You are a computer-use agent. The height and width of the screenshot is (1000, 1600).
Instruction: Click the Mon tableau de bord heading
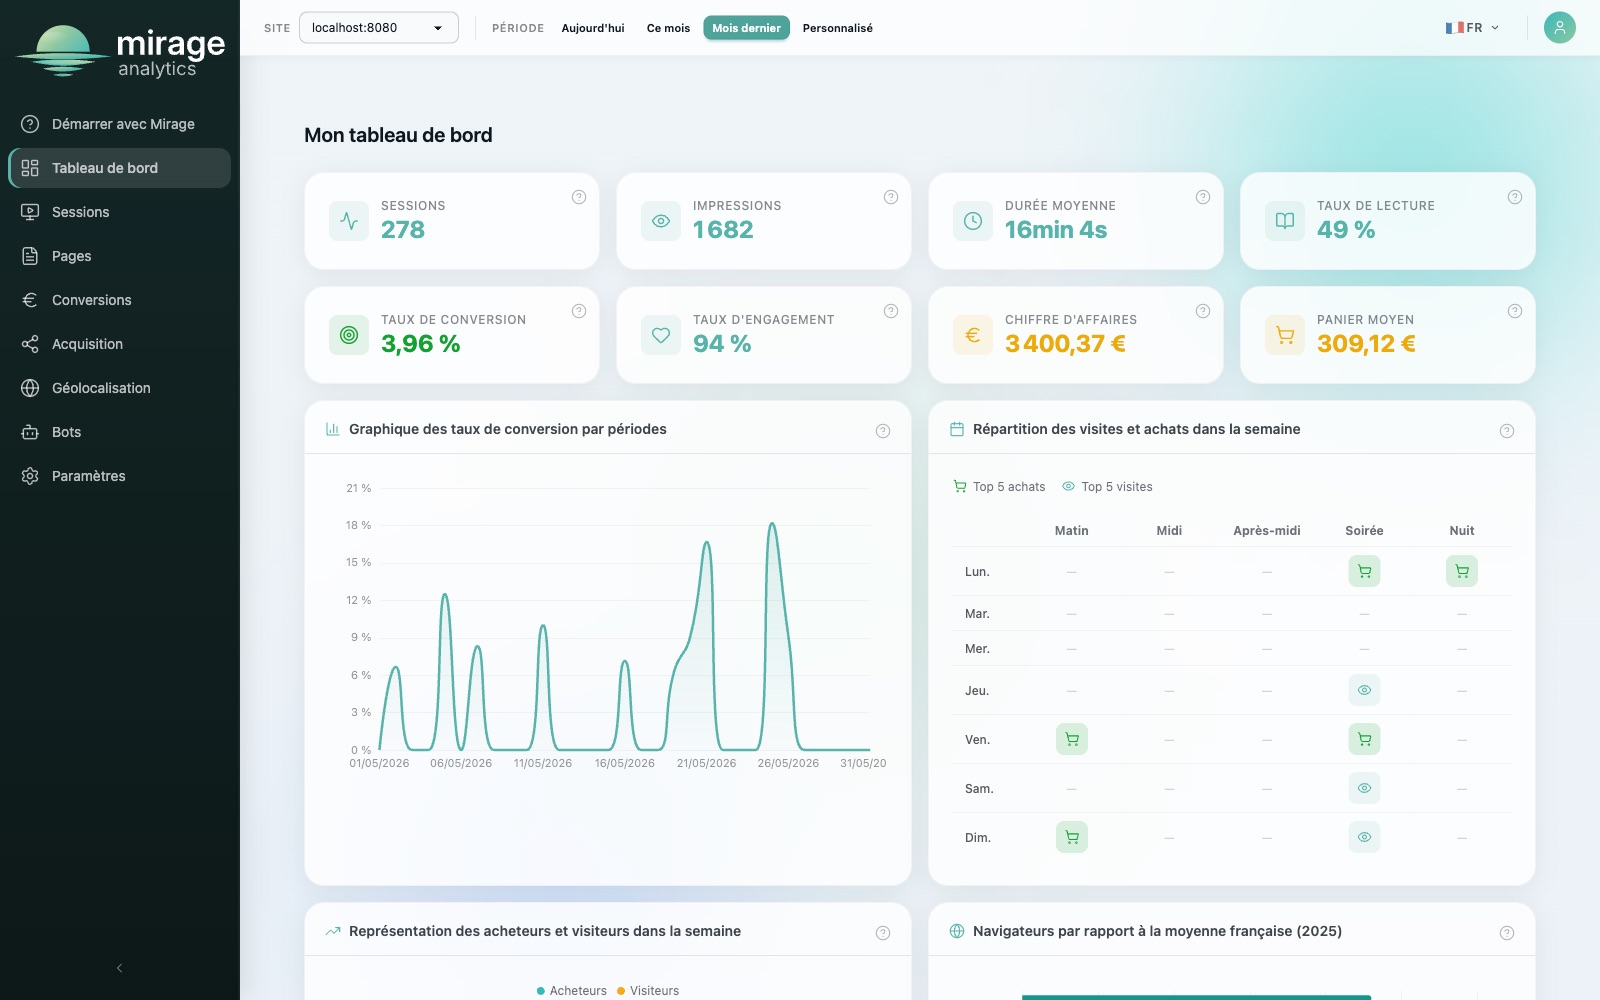click(x=398, y=135)
